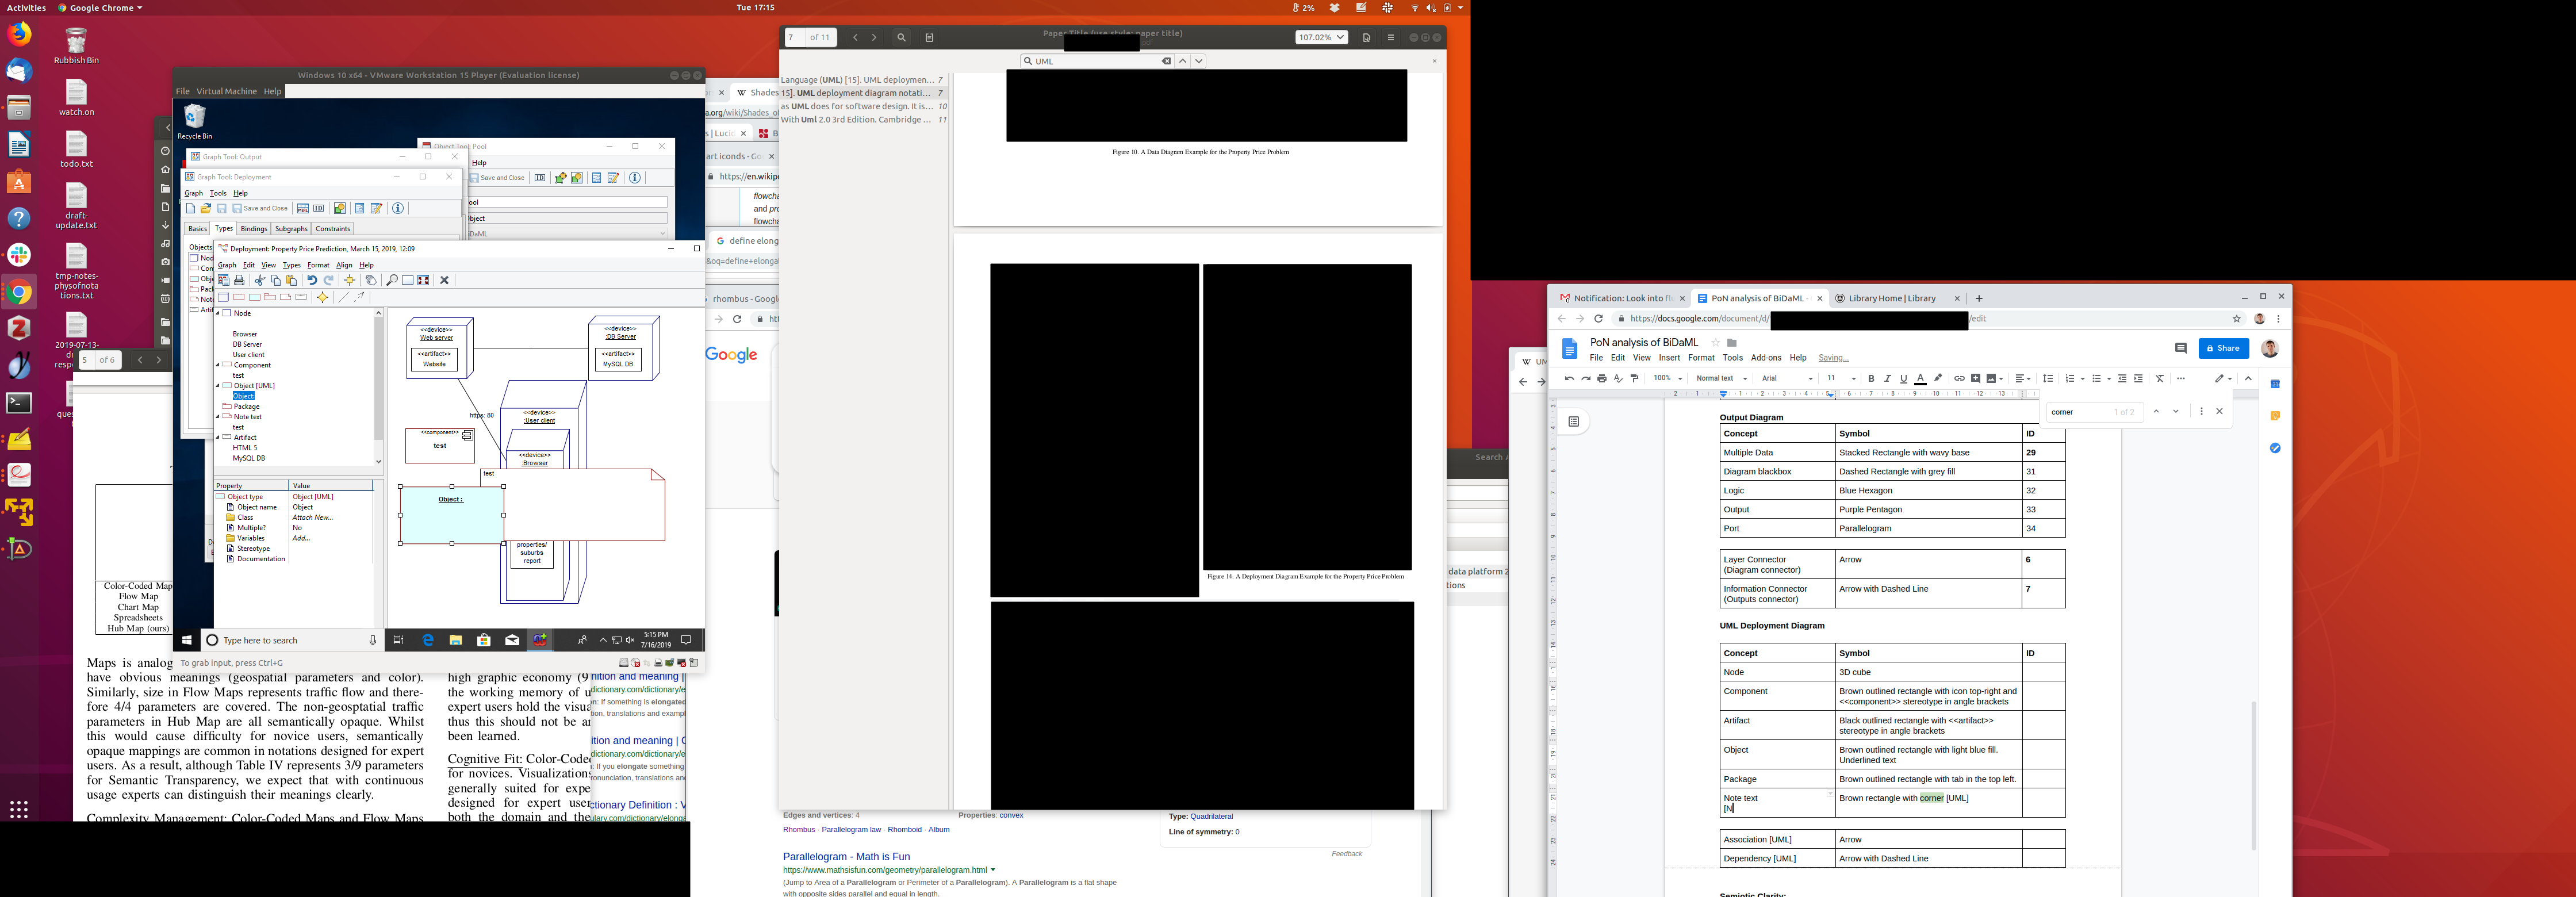2576x897 pixels.
Task: Click the Print icon in Deployment toolbar
Action: [x=239, y=280]
